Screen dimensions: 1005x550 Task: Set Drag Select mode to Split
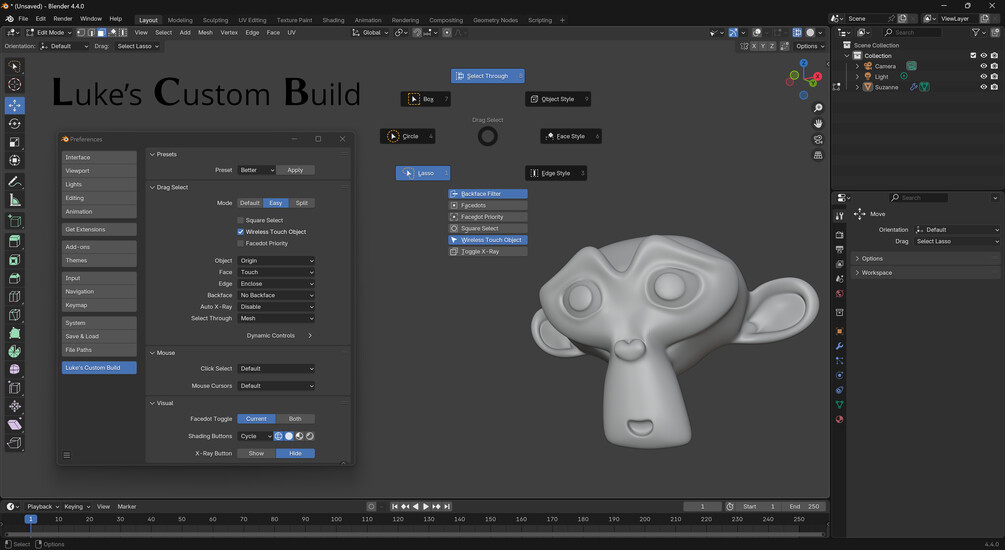click(x=302, y=203)
